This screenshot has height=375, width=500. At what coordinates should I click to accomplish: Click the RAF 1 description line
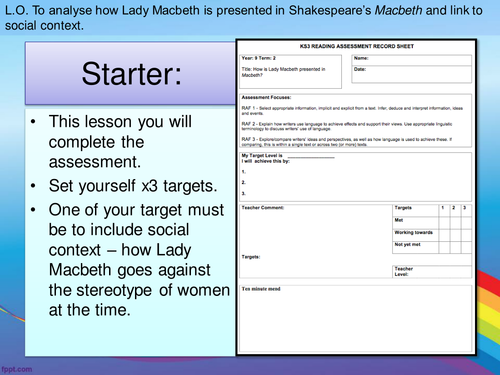tap(352, 111)
